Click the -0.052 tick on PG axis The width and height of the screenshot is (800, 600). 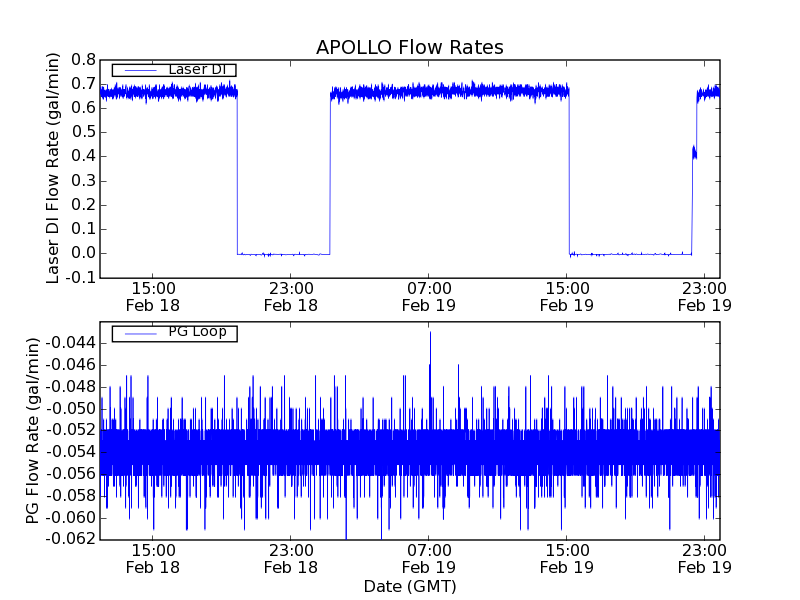click(70, 430)
